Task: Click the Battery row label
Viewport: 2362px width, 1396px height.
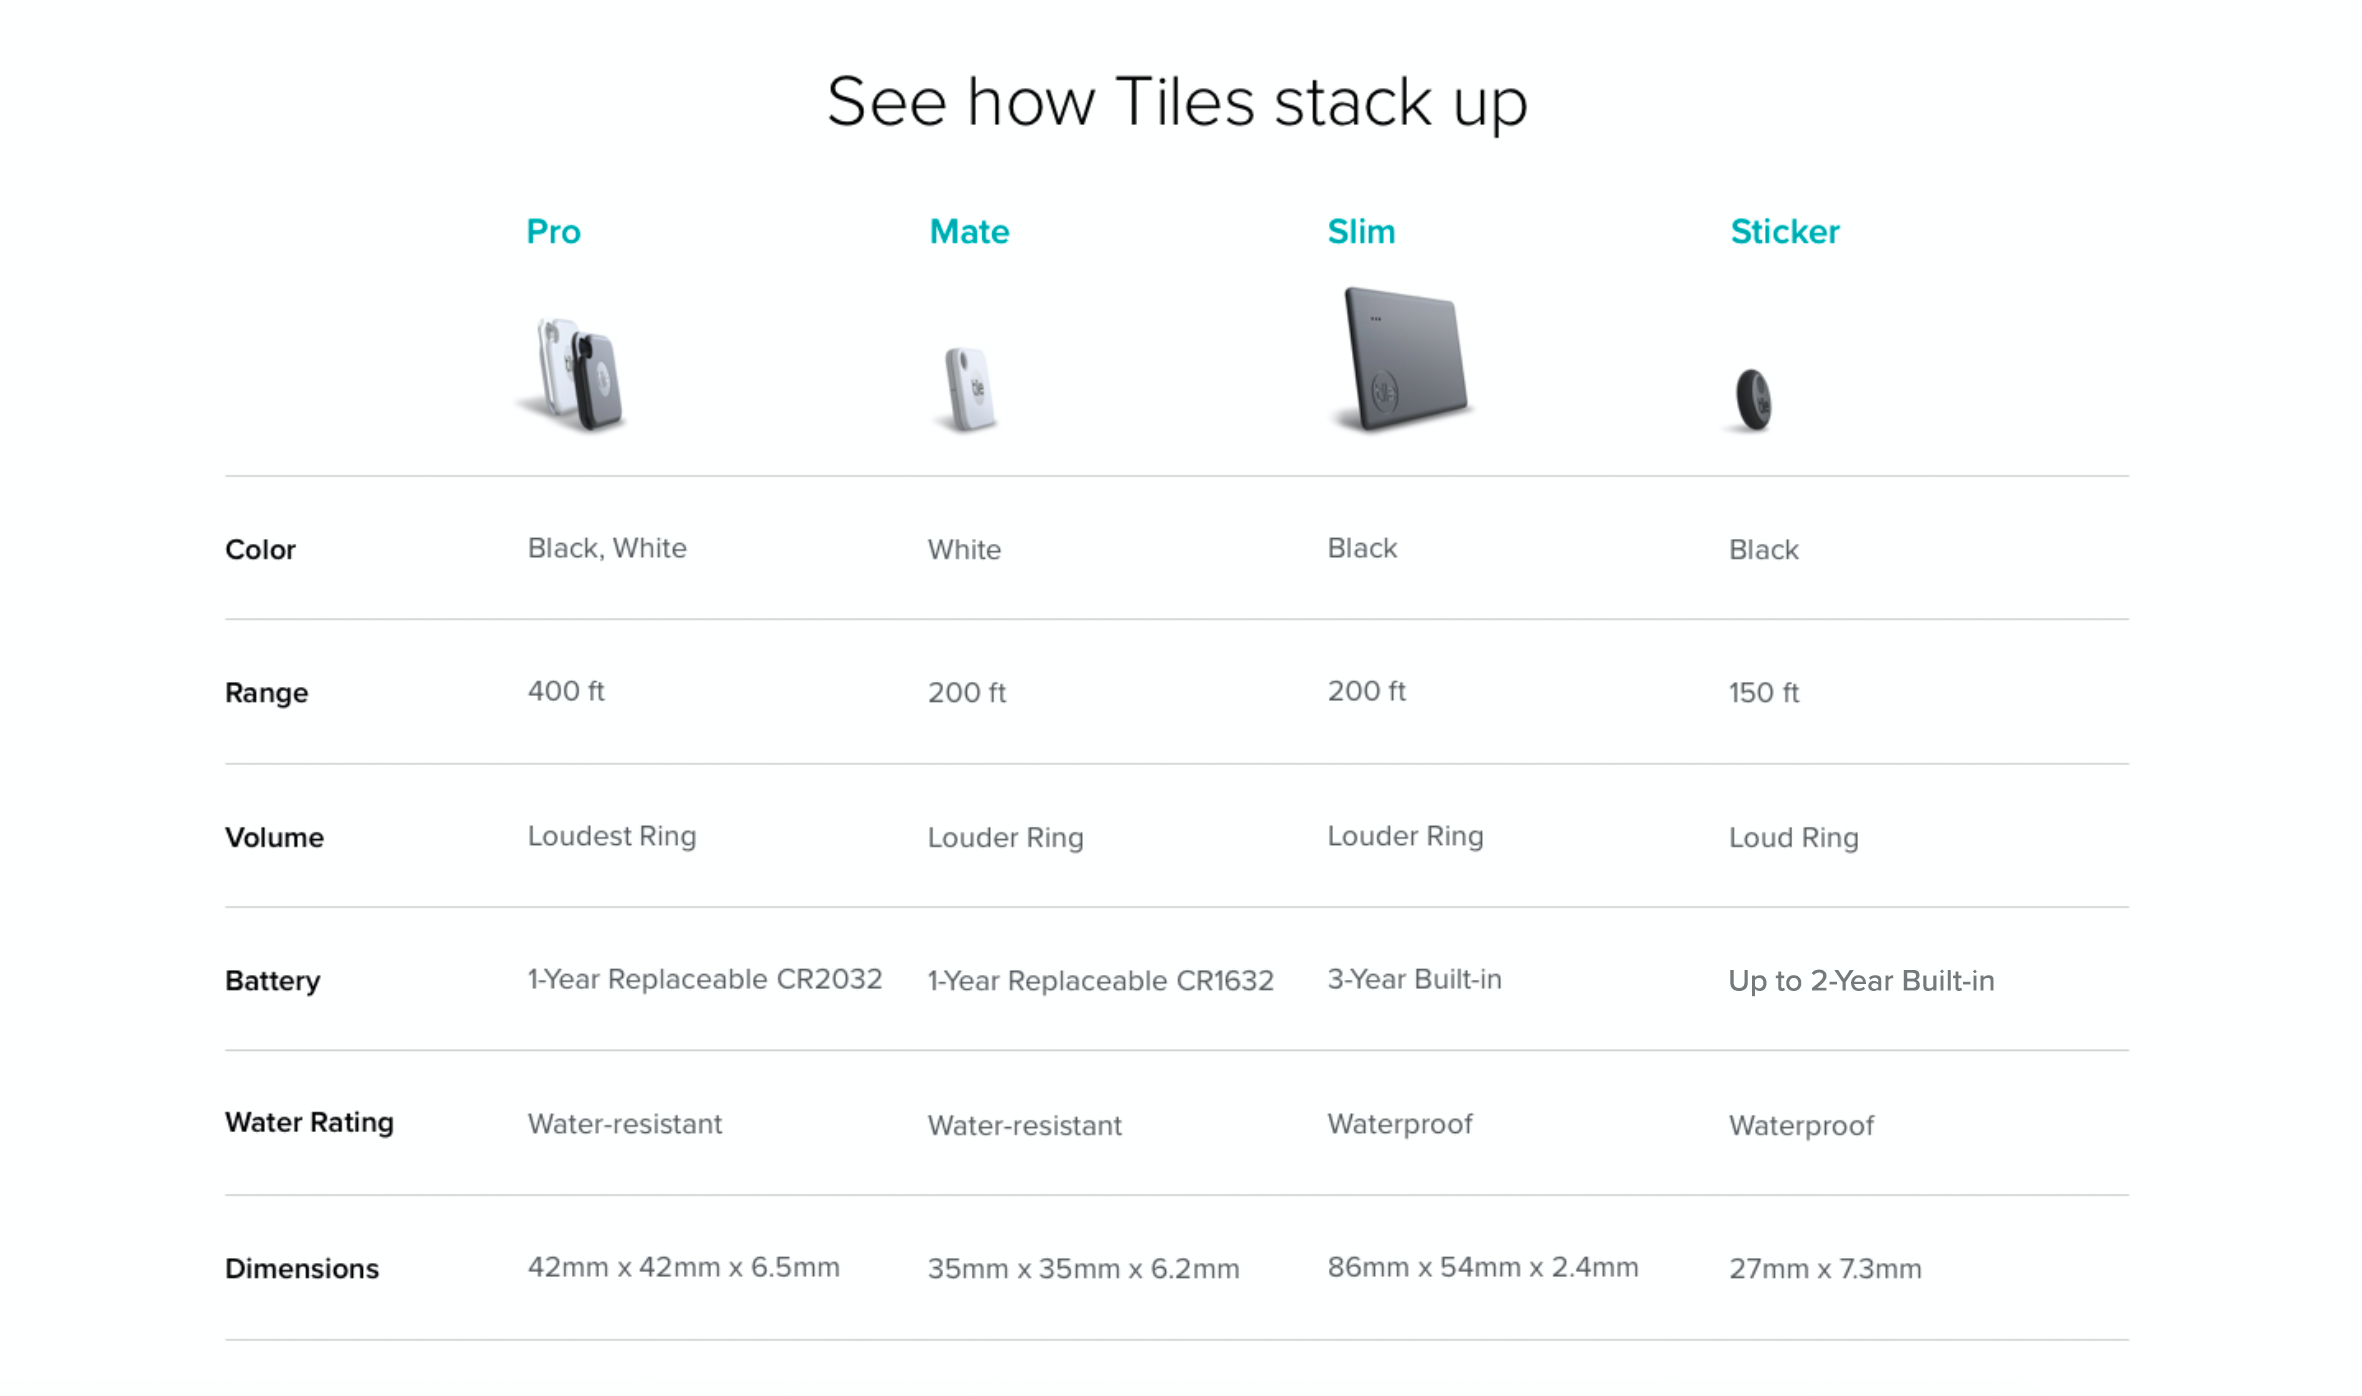Action: click(272, 981)
